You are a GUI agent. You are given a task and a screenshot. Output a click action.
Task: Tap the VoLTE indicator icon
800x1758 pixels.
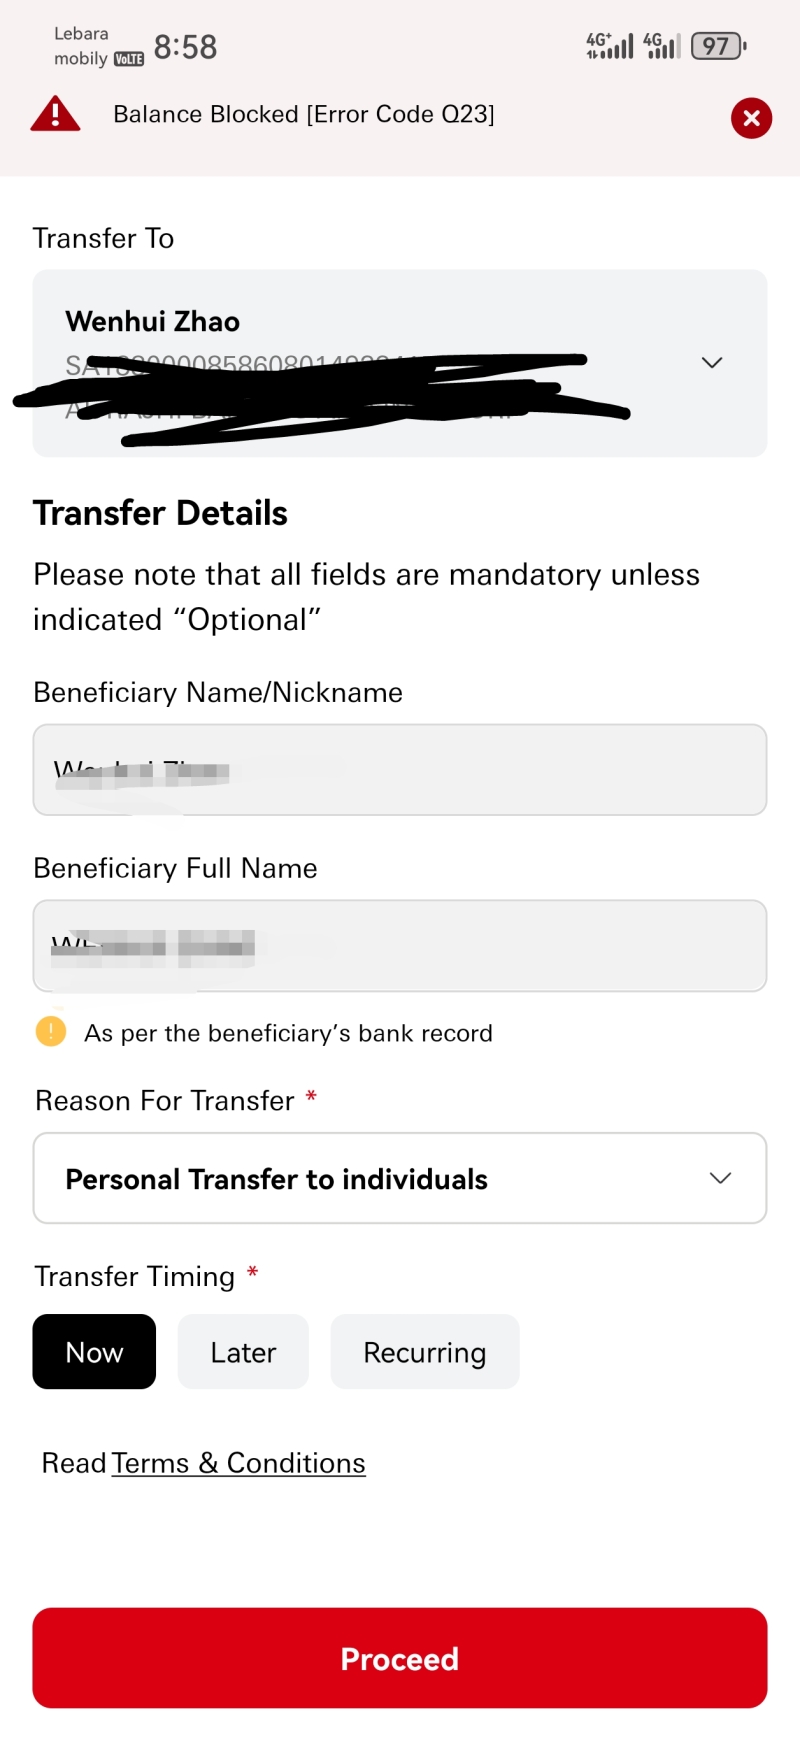[129, 59]
